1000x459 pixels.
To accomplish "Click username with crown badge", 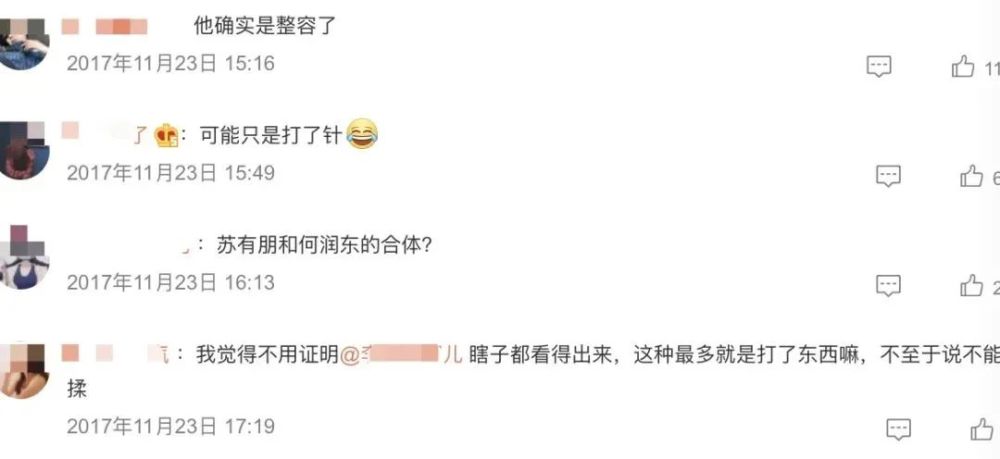I will click(121, 135).
